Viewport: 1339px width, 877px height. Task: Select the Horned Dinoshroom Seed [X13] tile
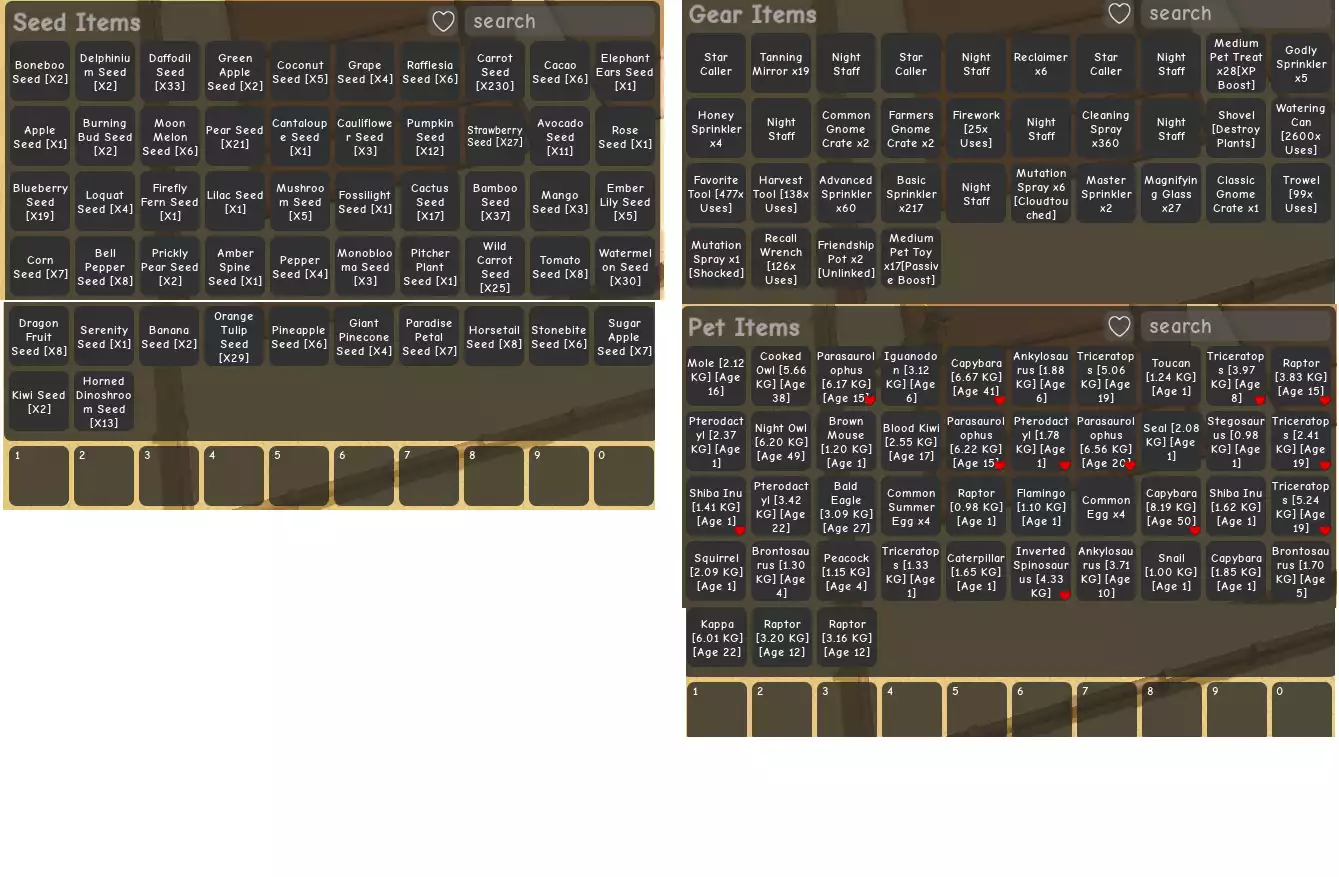pyautogui.click(x=104, y=403)
